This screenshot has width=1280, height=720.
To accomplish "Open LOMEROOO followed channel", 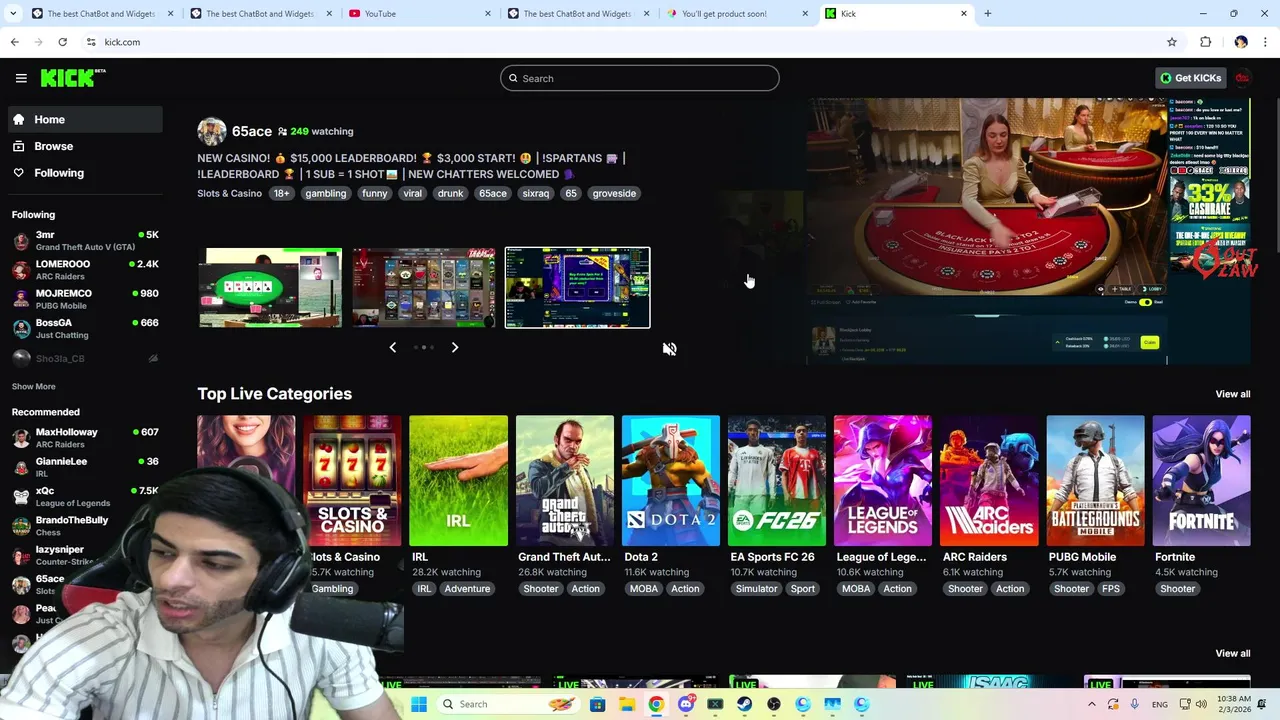I will [x=85, y=270].
